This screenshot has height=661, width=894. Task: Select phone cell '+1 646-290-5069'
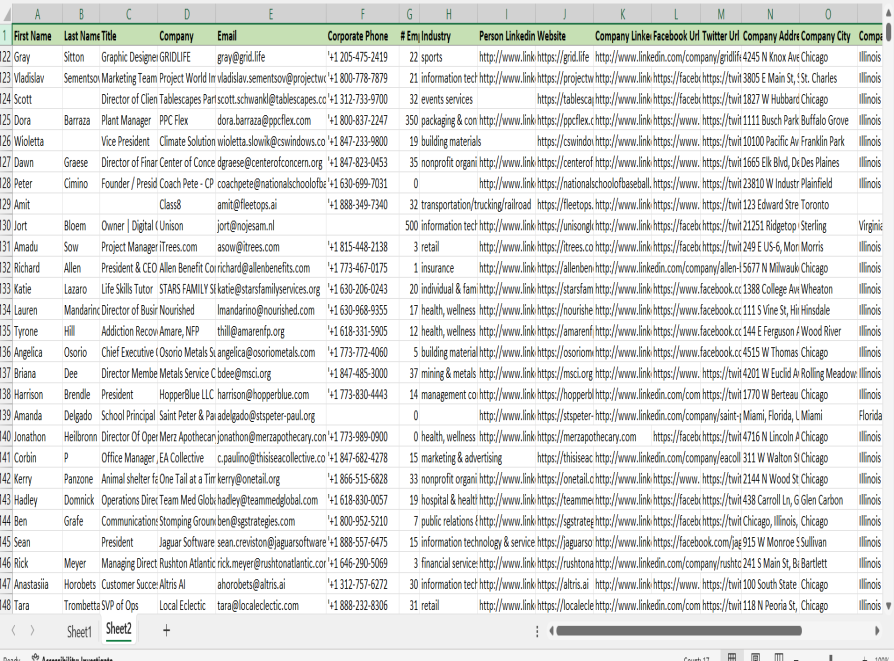coord(362,563)
